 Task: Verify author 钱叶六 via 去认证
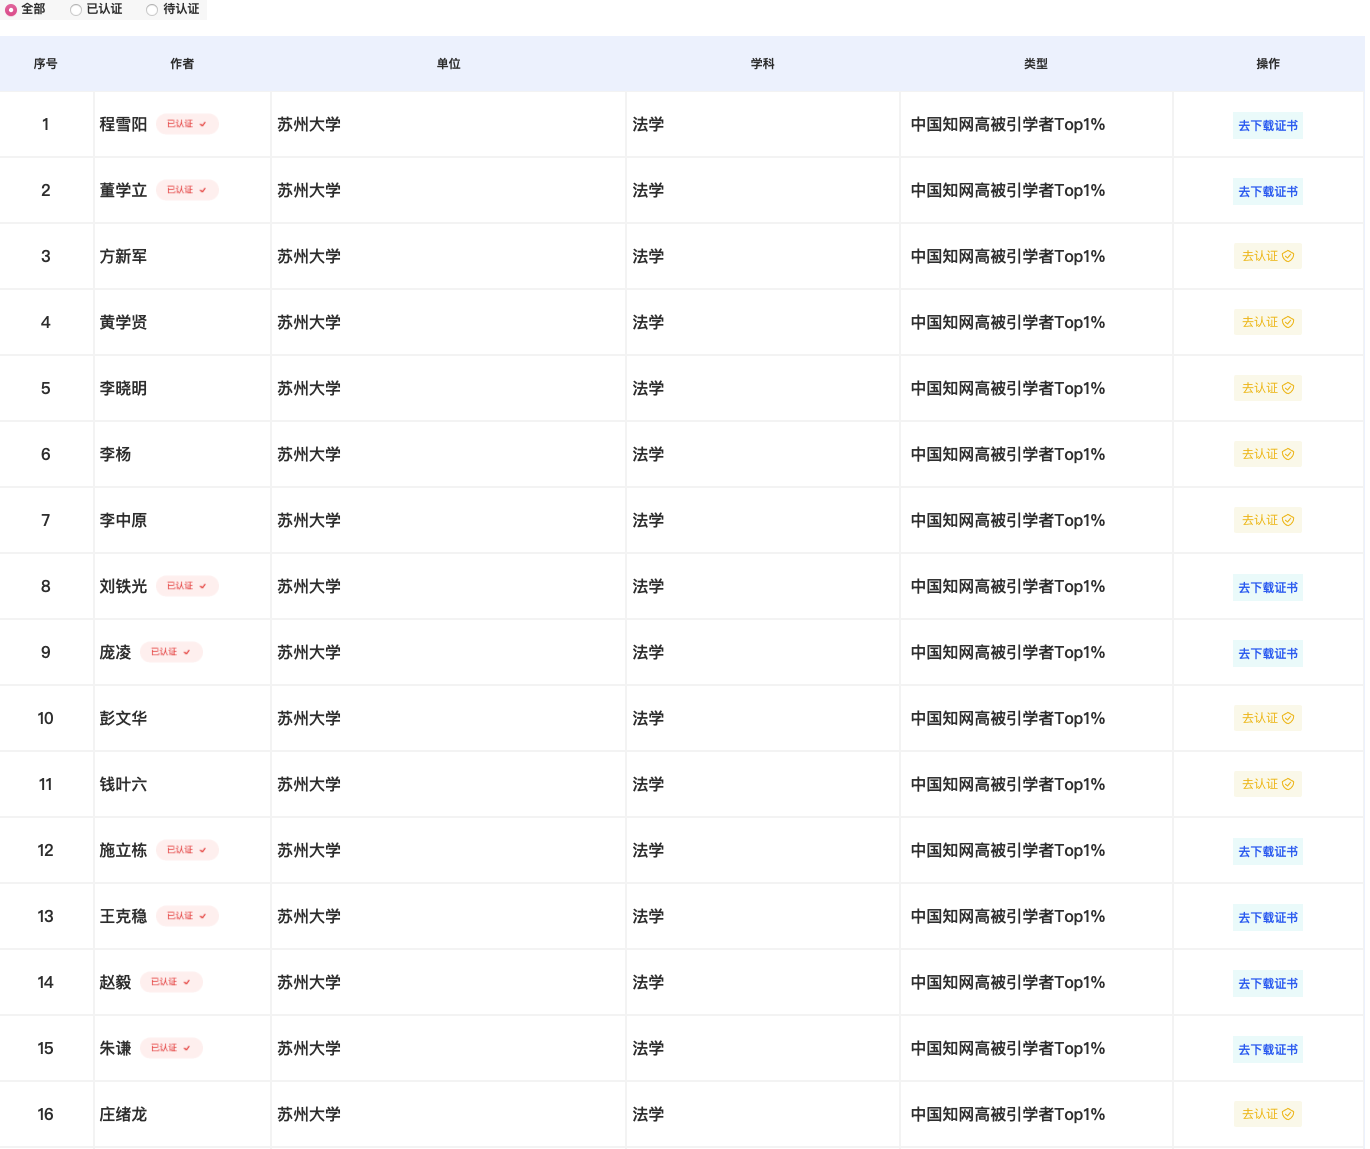pos(1267,785)
